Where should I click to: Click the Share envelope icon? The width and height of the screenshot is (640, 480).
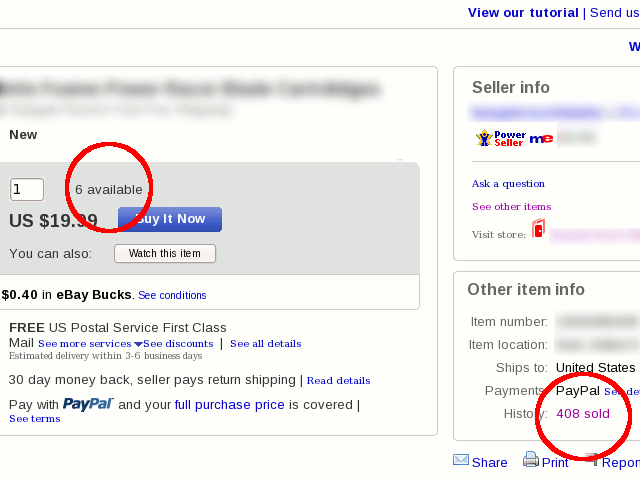click(461, 460)
